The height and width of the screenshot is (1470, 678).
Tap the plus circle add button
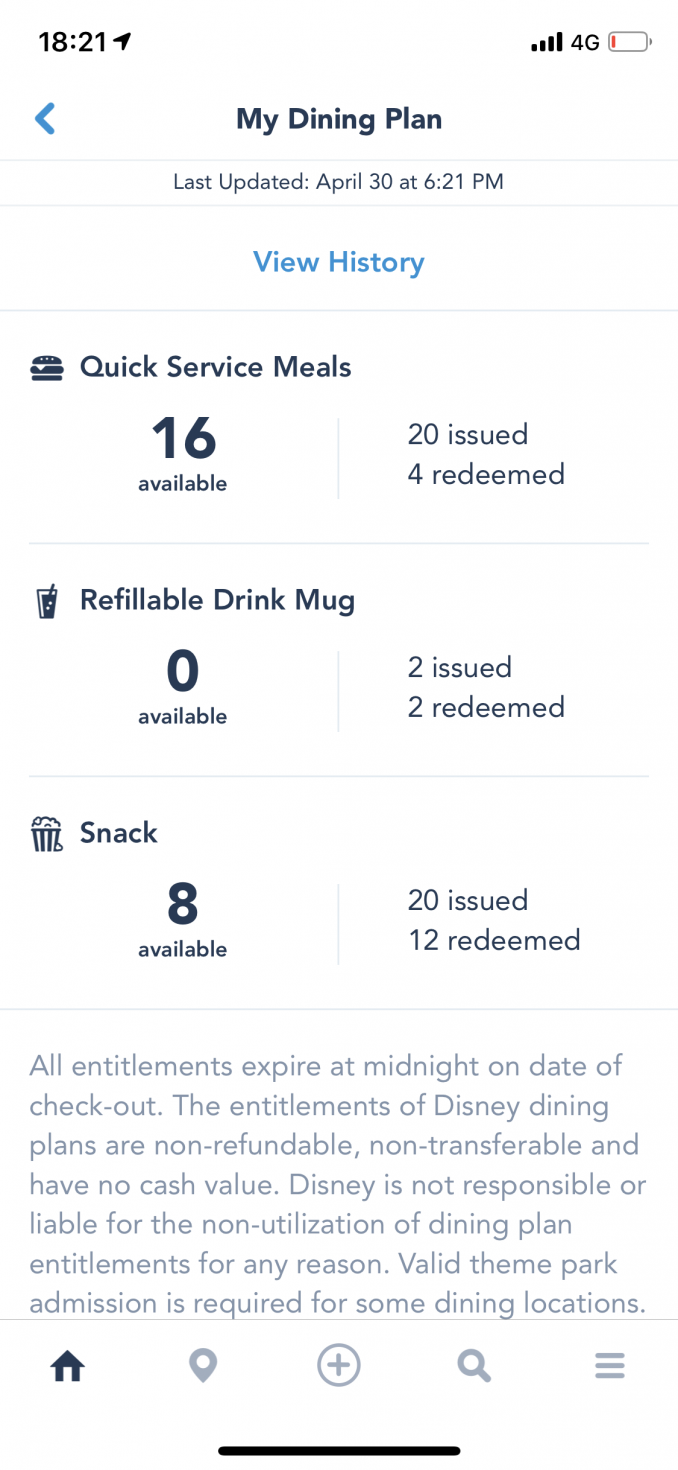(339, 1366)
